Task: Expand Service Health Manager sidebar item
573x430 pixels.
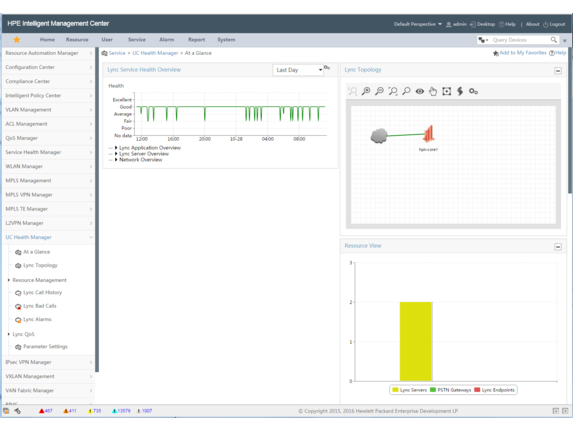Action: click(x=48, y=152)
